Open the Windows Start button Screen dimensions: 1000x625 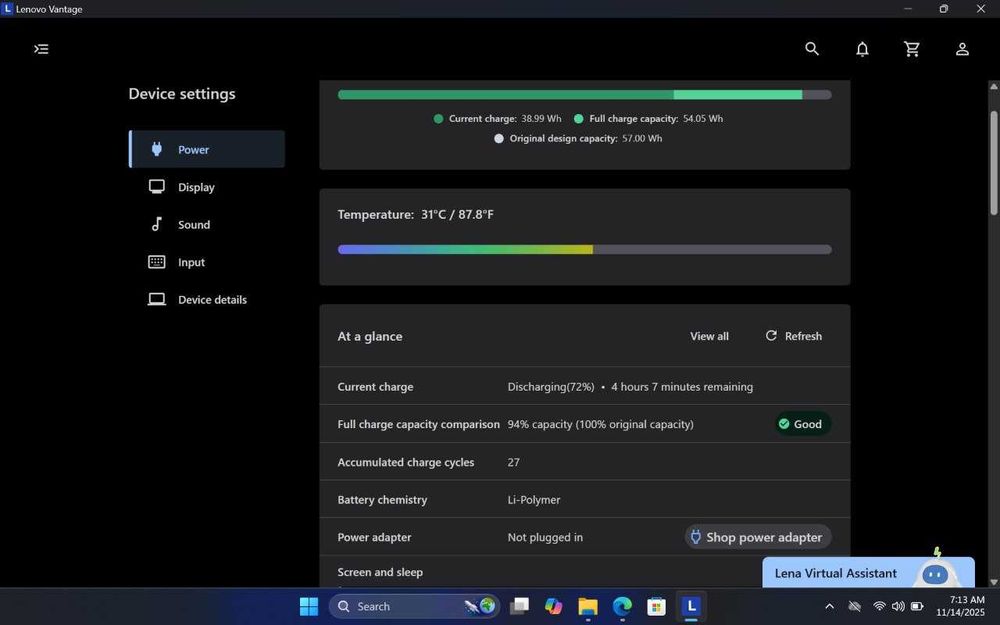[x=309, y=606]
